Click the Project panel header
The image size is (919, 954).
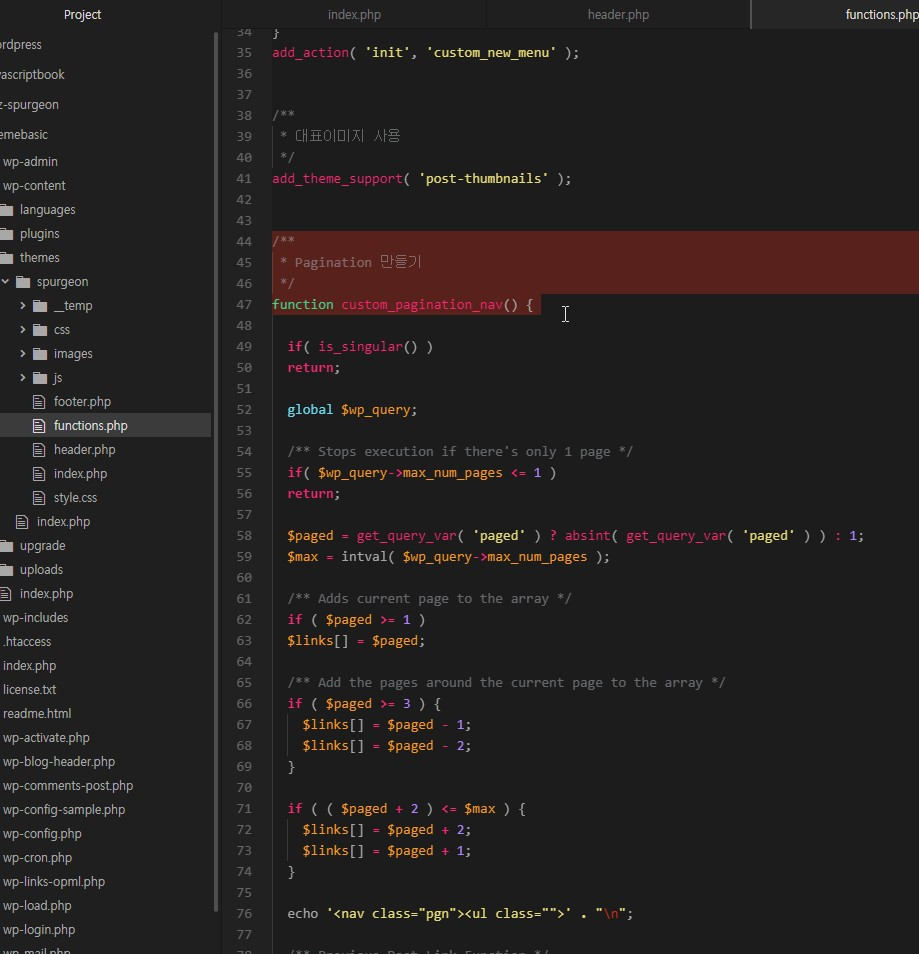[82, 15]
